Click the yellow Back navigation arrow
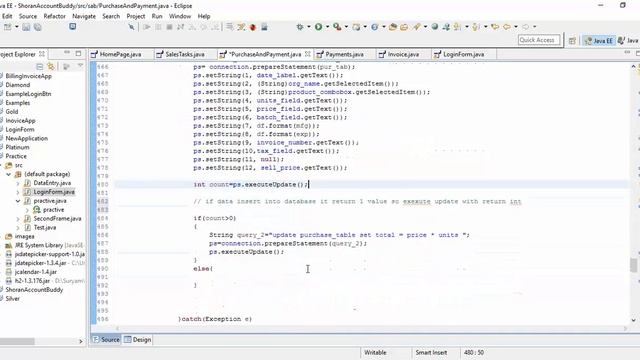Screen dimensions: 640x360 tap(507, 27)
